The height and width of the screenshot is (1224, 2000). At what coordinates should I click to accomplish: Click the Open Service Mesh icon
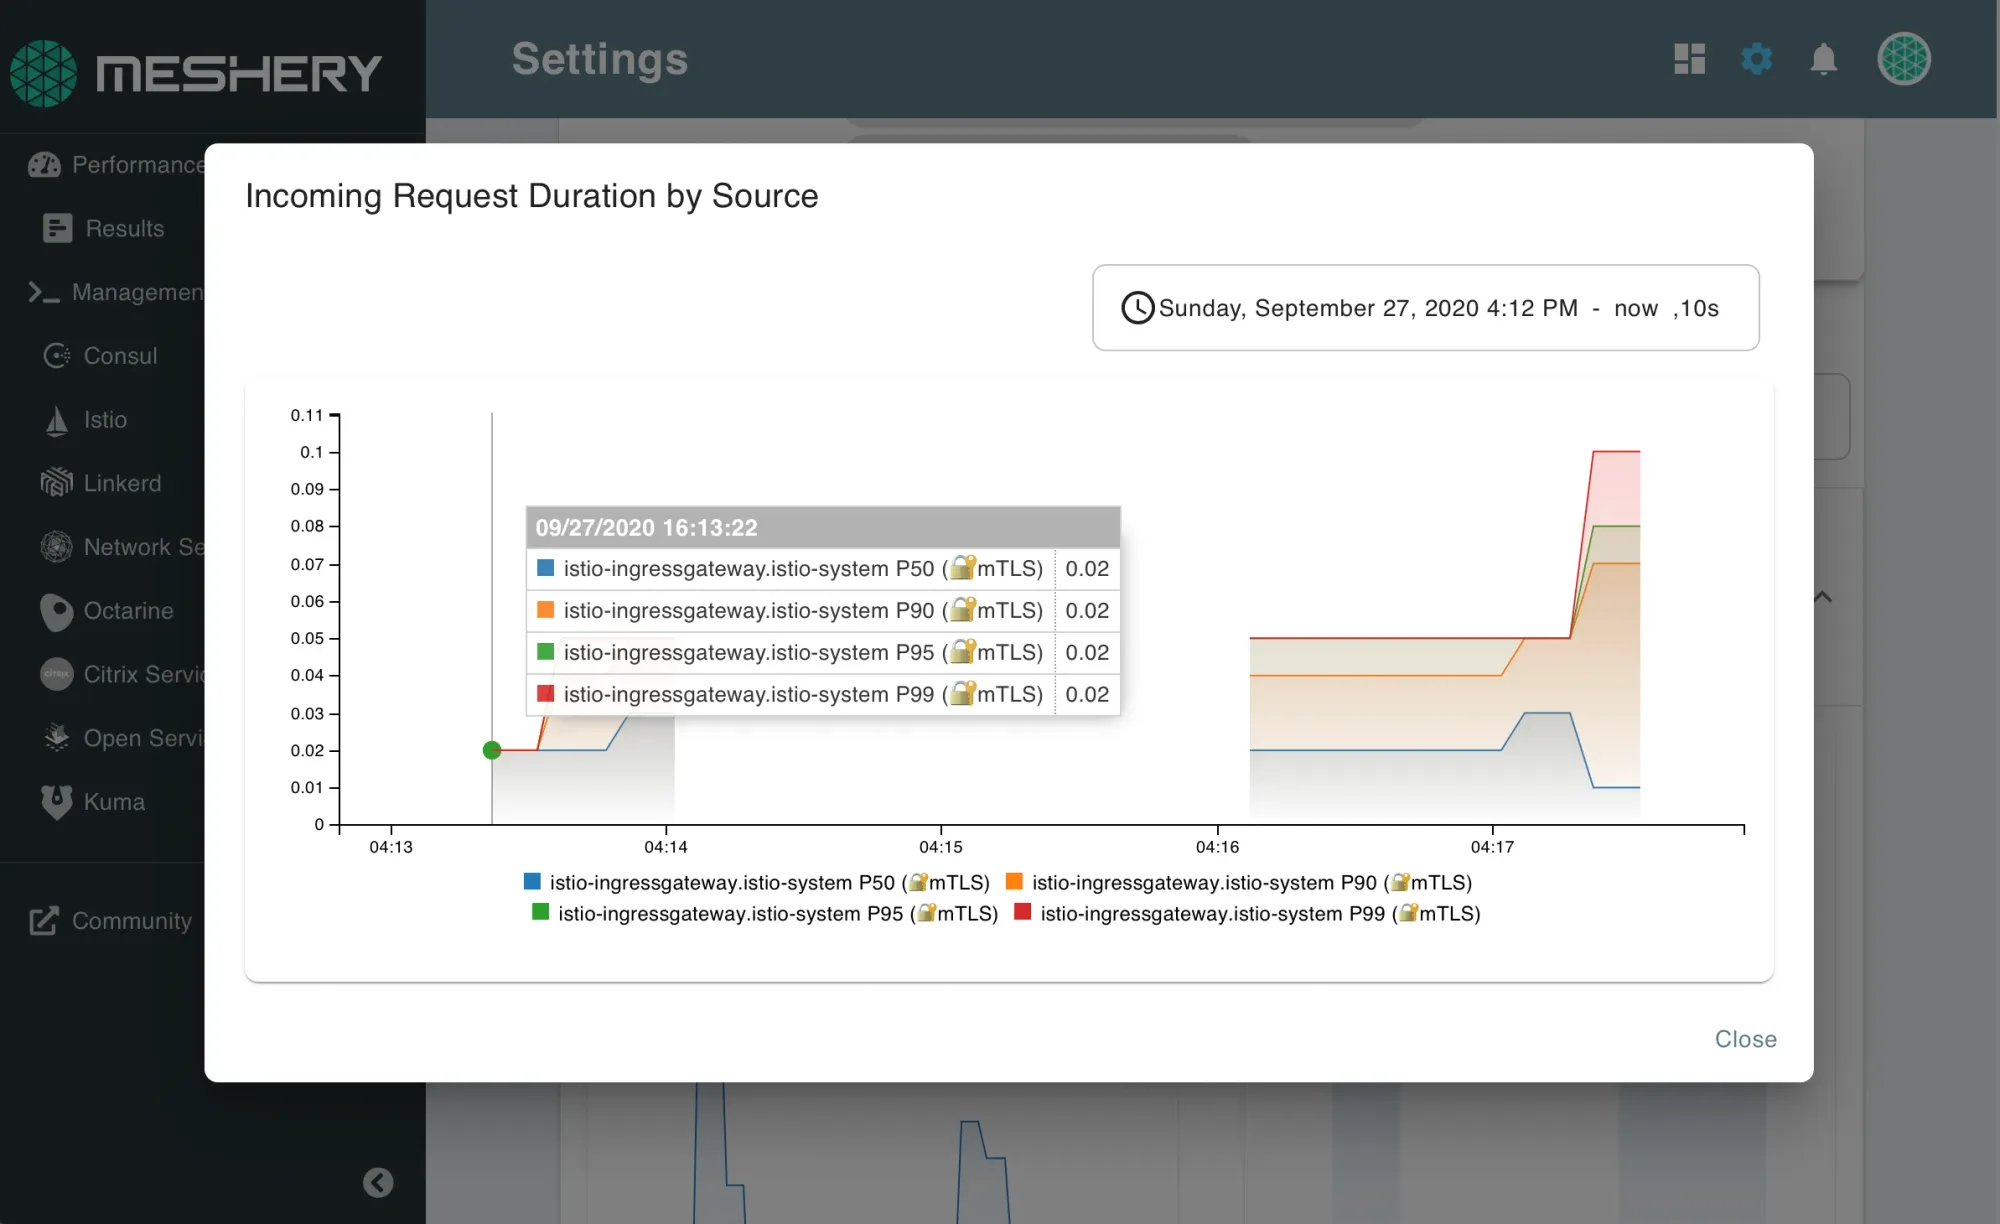[57, 738]
